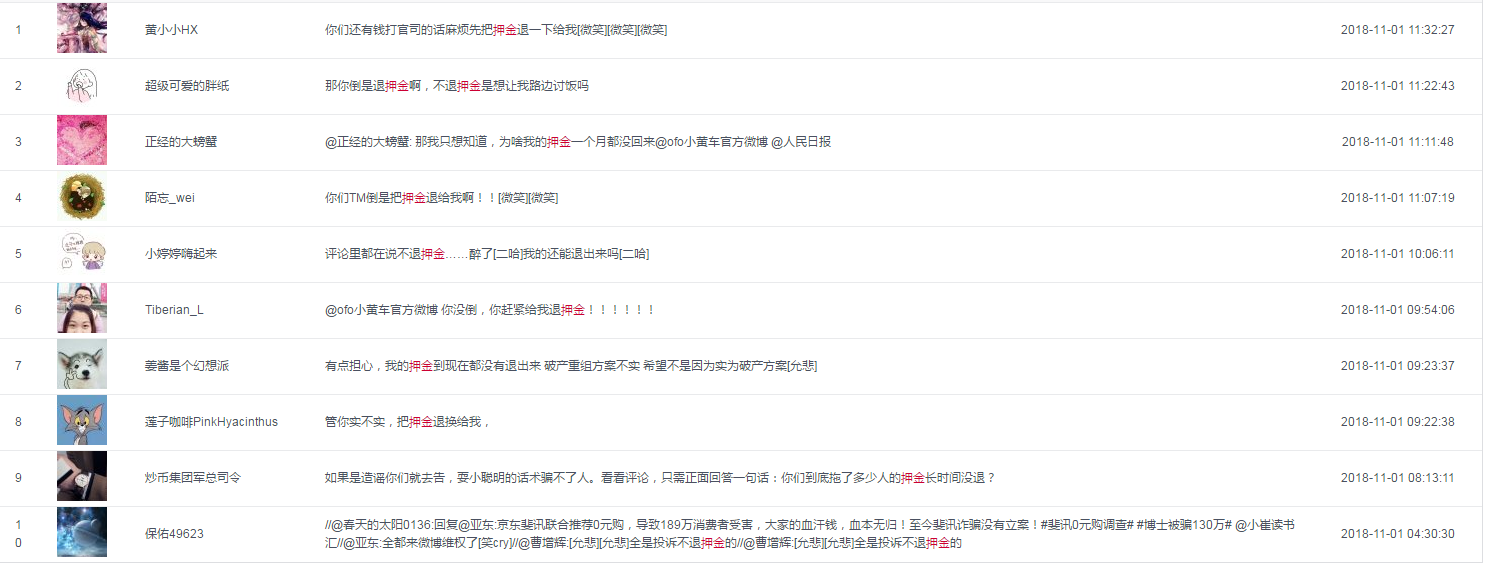Click the sketch avatar of 超级可爱的胖纸
Screen dimensions: 1485x564
(82, 85)
